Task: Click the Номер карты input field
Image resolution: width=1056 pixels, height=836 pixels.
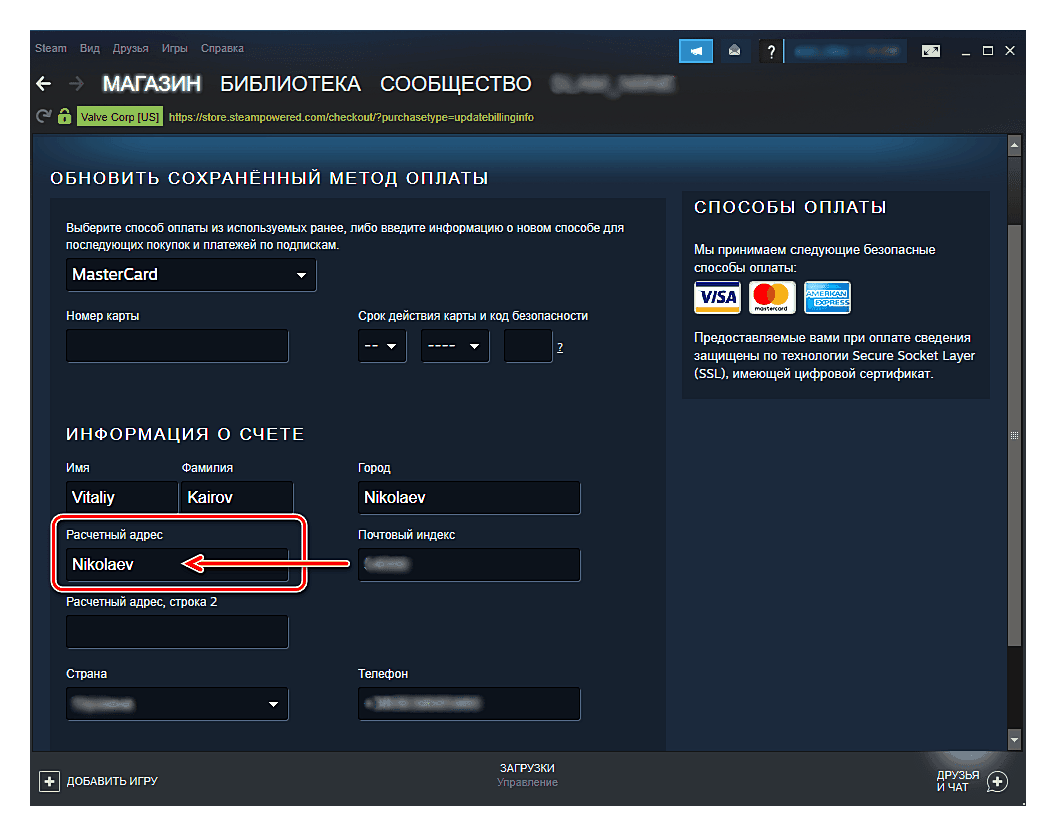Action: 177,346
